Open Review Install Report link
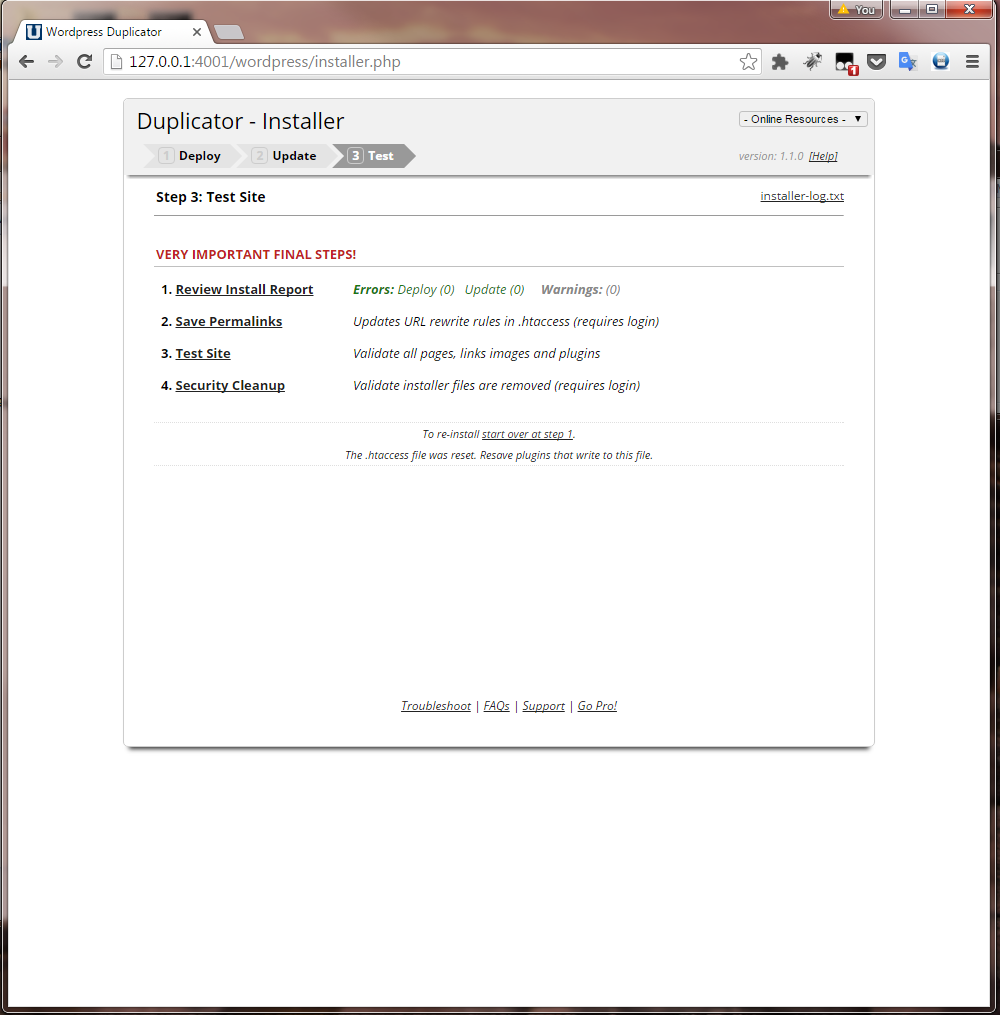 [x=244, y=289]
